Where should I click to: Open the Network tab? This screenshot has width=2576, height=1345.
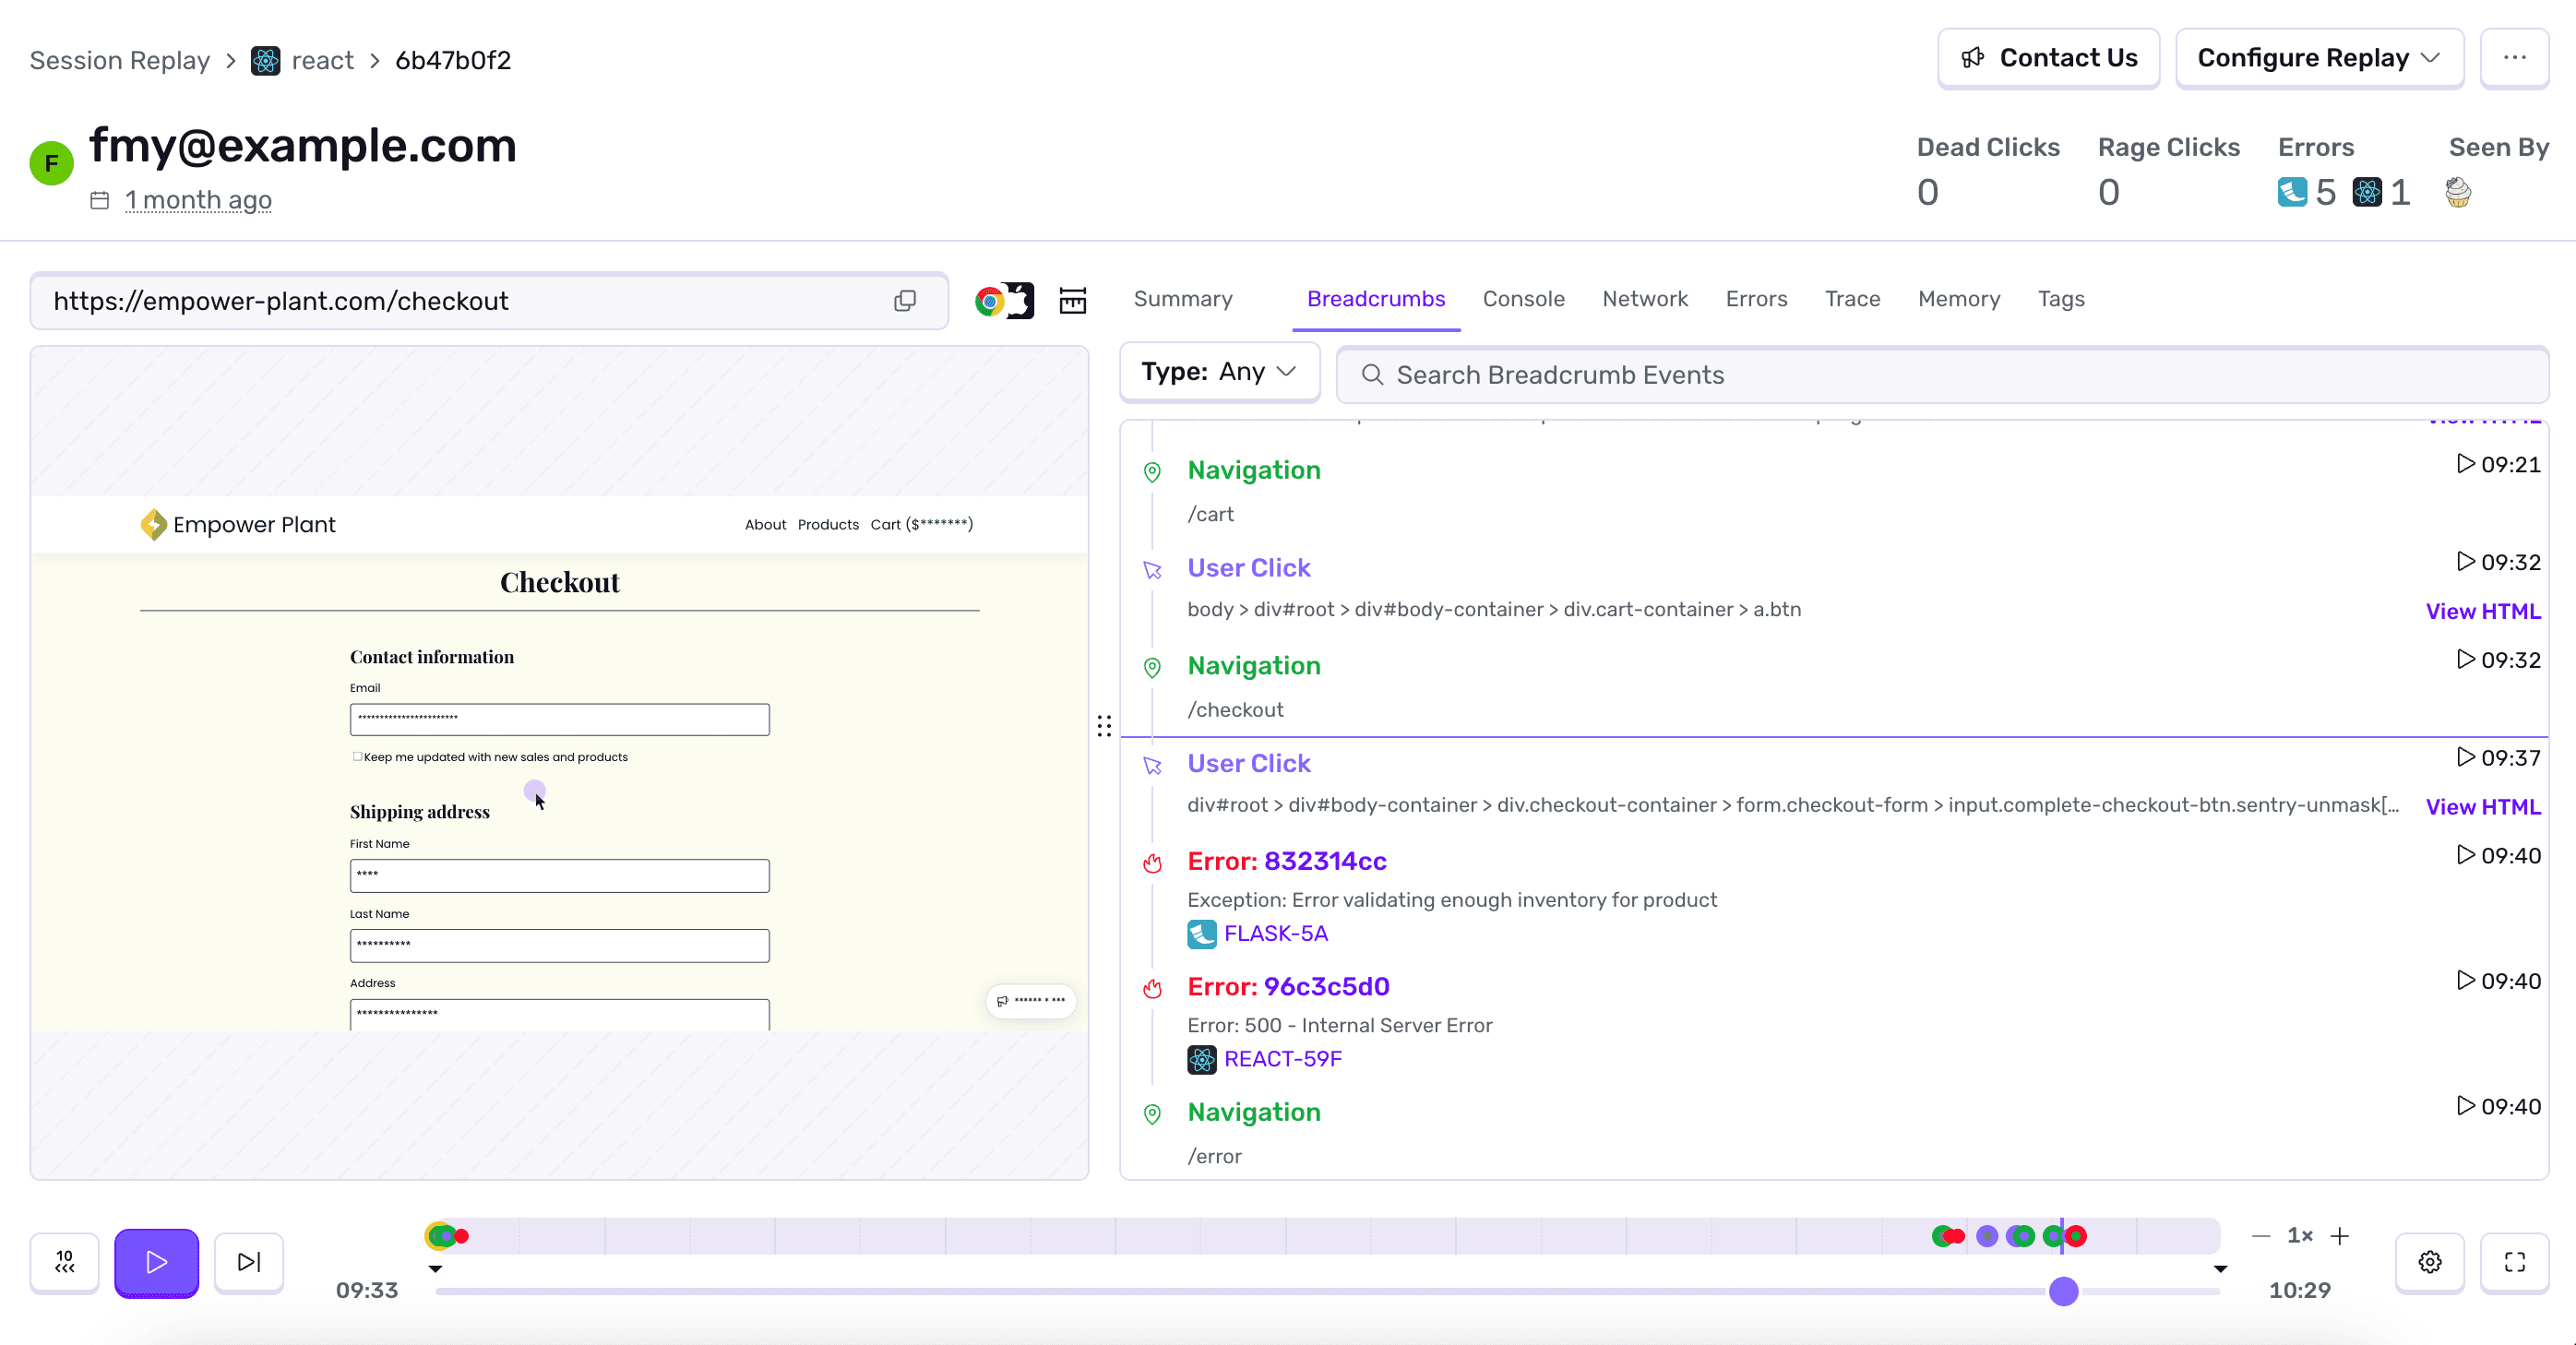1645,299
